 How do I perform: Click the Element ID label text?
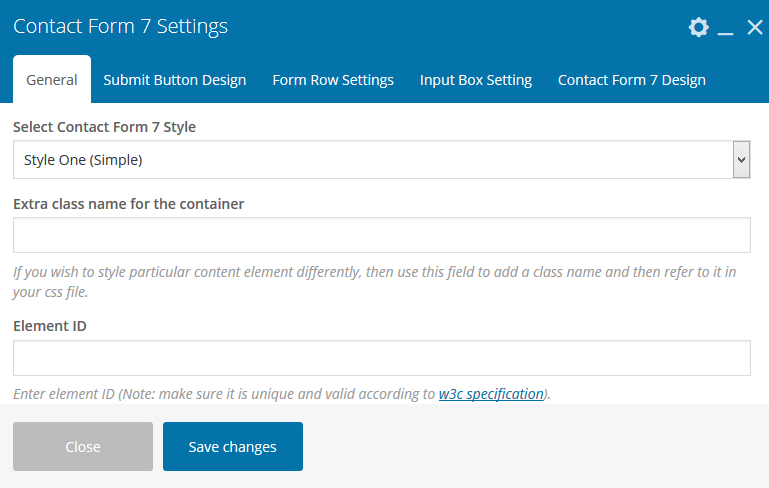point(50,326)
